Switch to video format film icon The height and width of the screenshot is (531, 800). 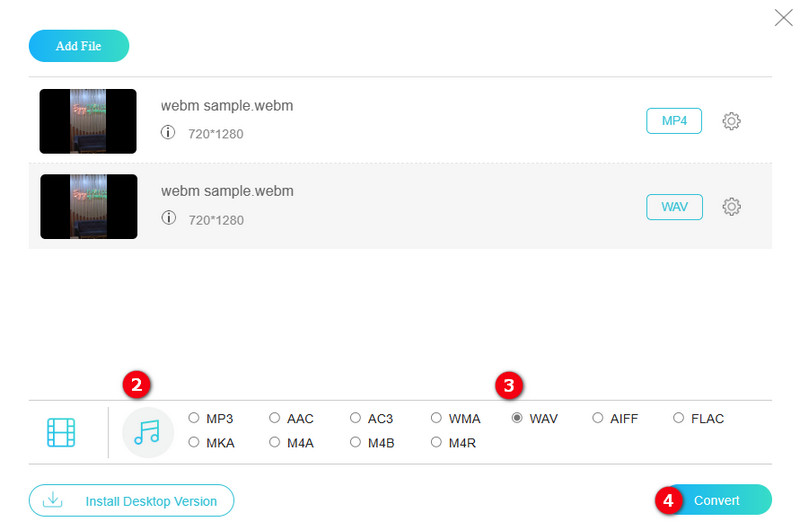61,432
